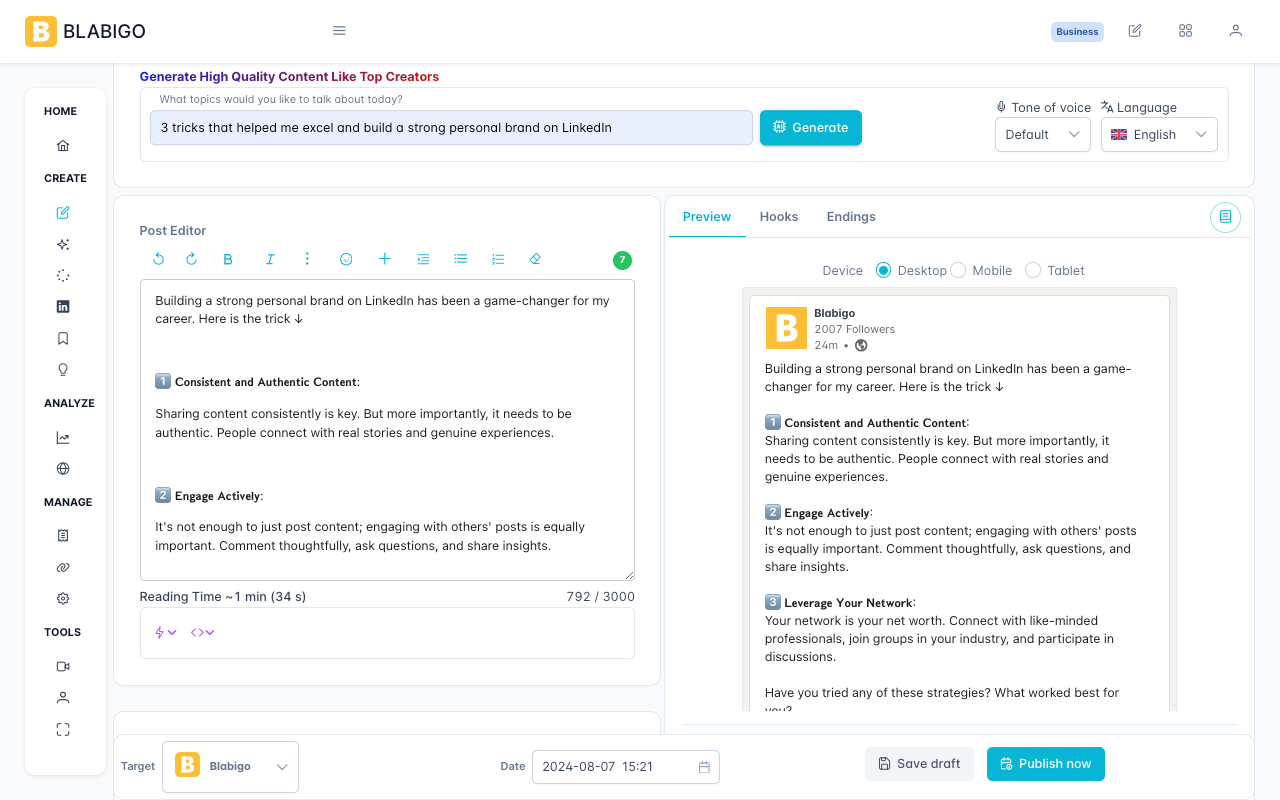Viewport: 1280px width, 800px height.
Task: Open the receipt/document icon under Manage
Action: tap(63, 536)
